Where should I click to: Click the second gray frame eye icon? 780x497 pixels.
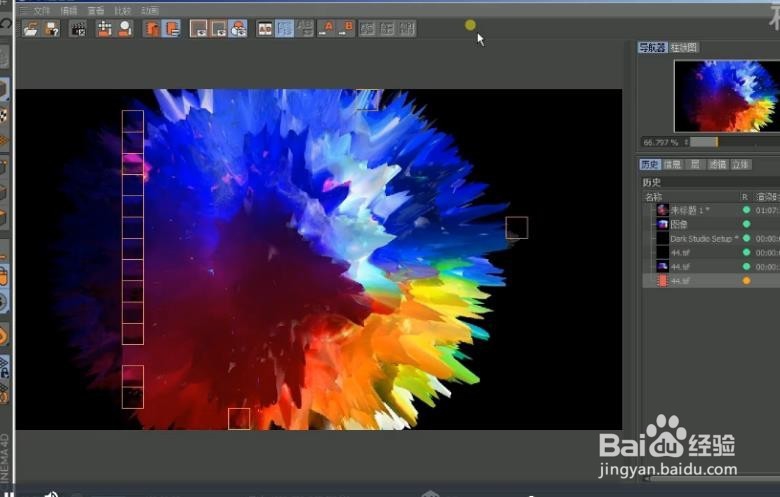(x=219, y=29)
